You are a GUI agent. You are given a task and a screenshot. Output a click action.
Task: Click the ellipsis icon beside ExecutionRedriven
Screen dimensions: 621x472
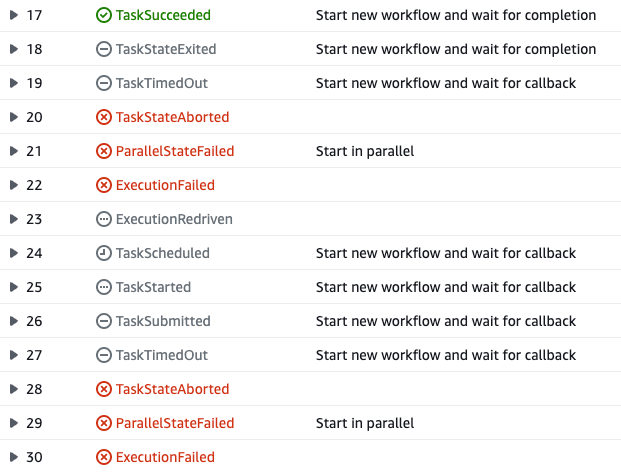104,219
